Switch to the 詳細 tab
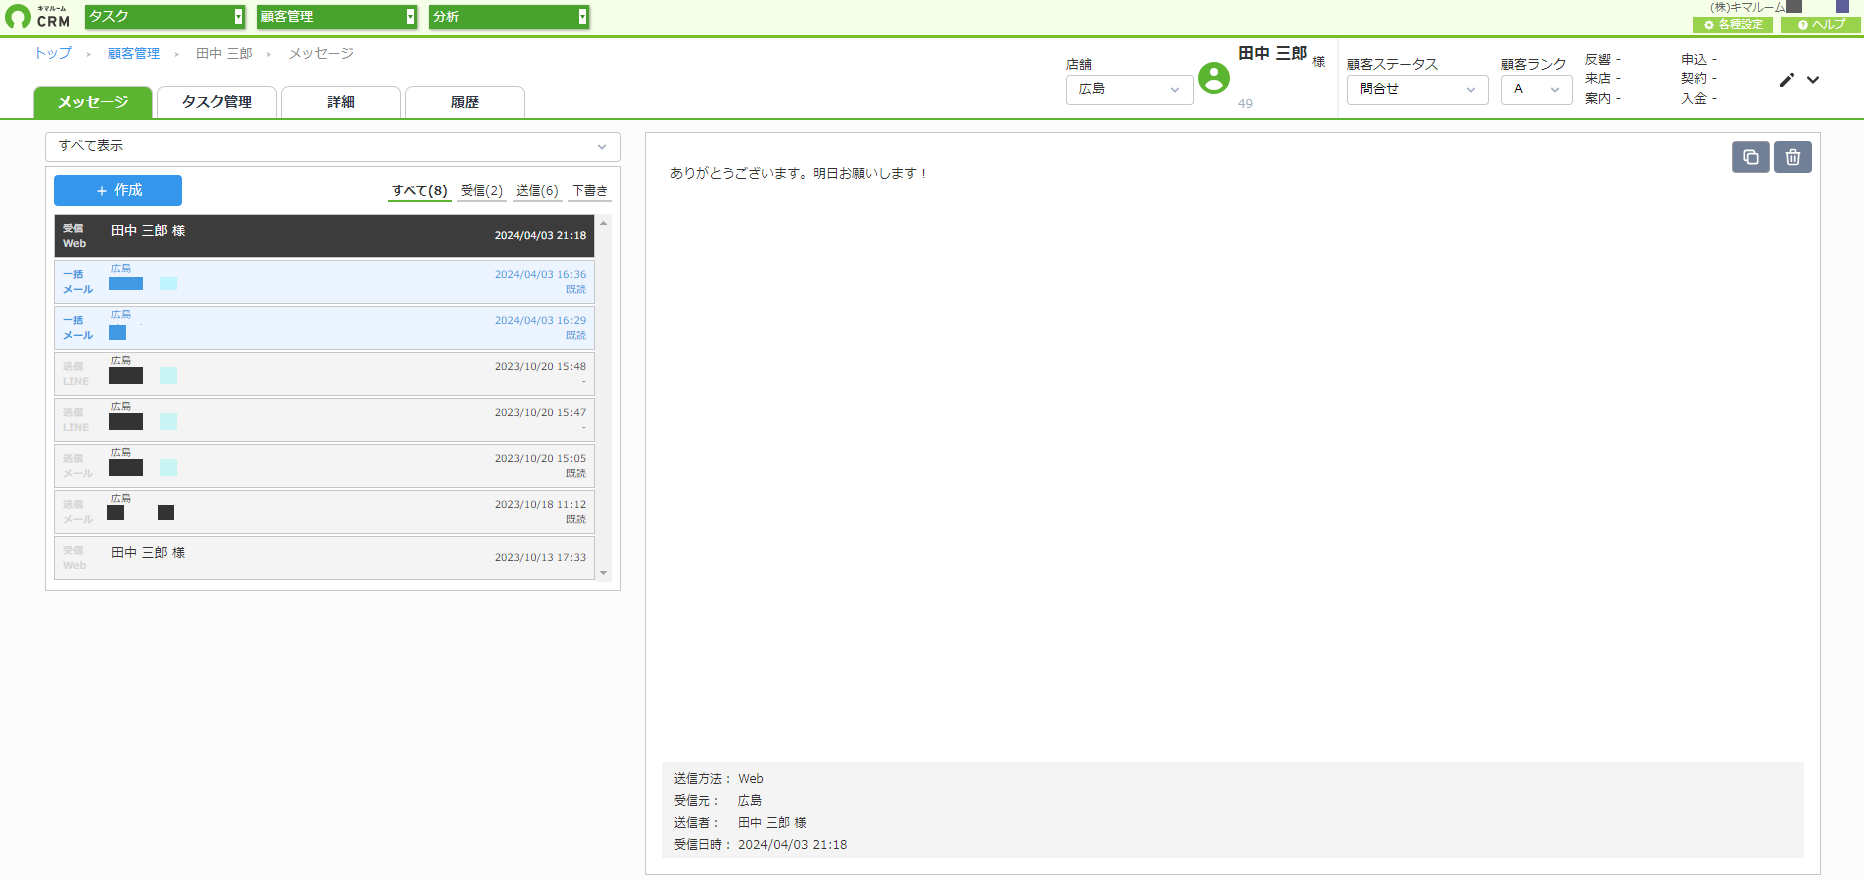1864x880 pixels. click(341, 102)
